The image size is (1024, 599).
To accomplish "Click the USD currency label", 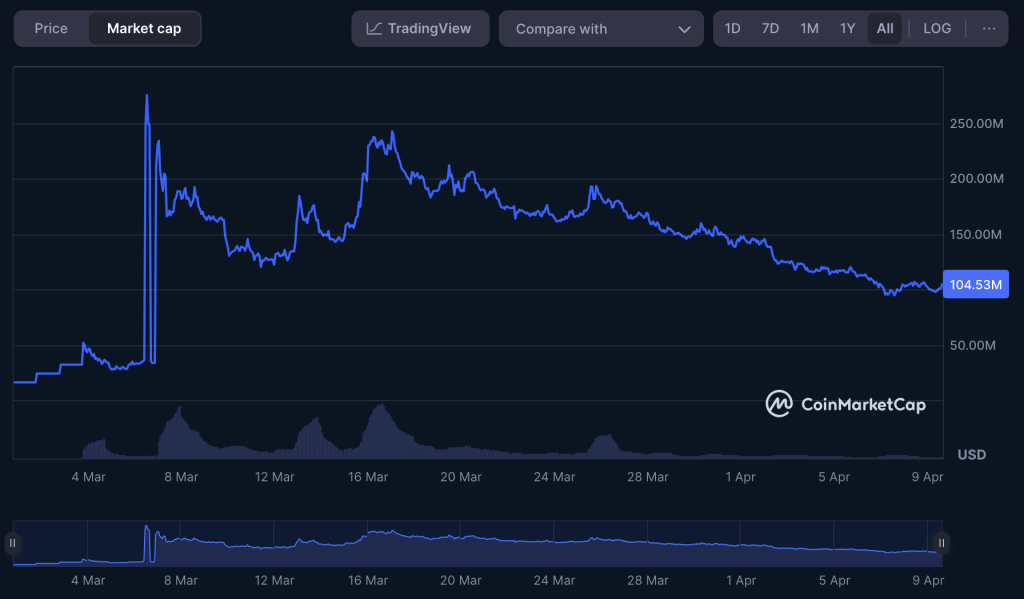I will pyautogui.click(x=969, y=455).
